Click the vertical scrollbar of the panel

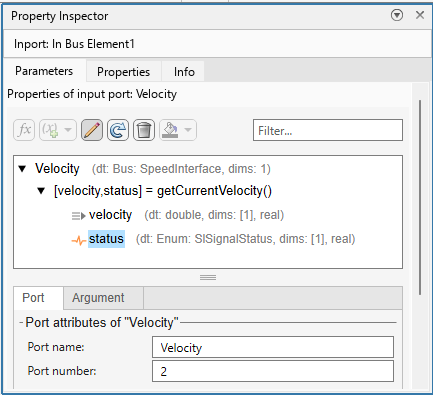(x=420, y=197)
